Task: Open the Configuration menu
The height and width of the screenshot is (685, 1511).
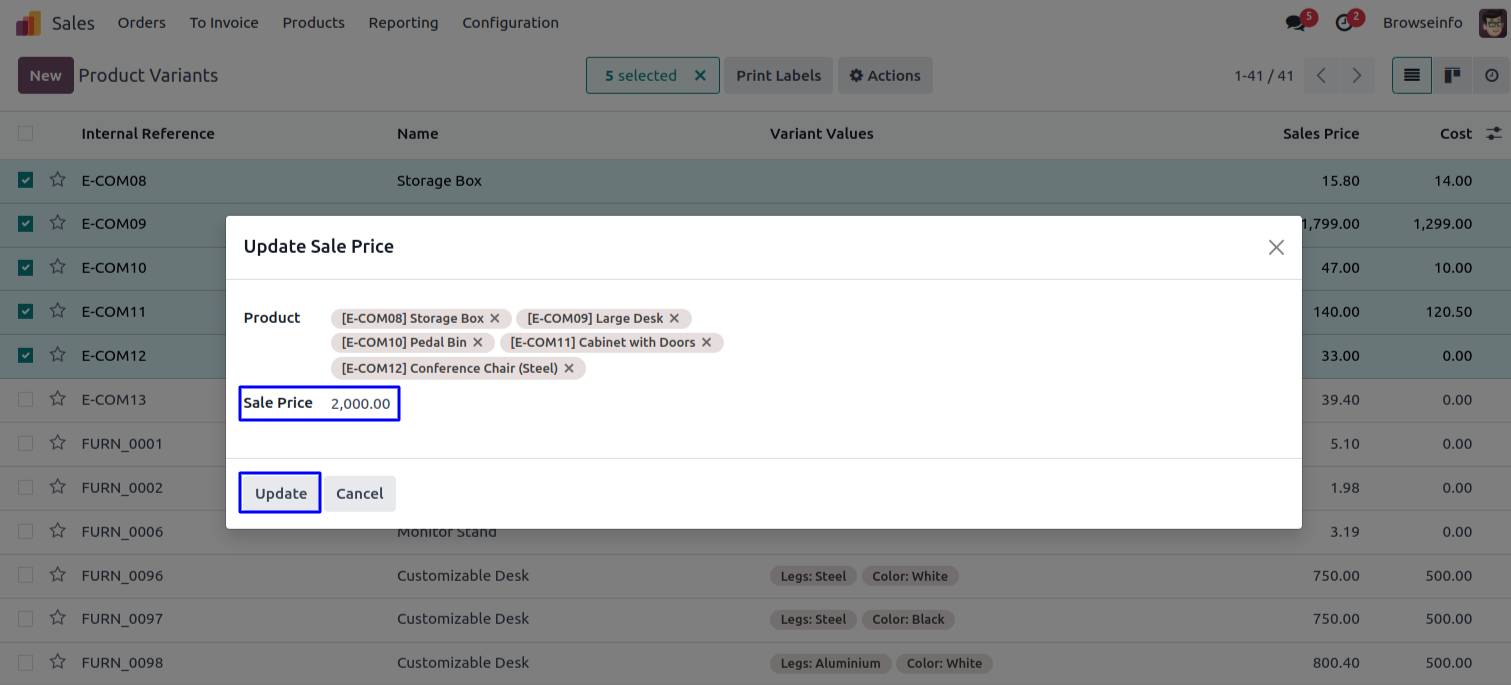Action: [510, 23]
